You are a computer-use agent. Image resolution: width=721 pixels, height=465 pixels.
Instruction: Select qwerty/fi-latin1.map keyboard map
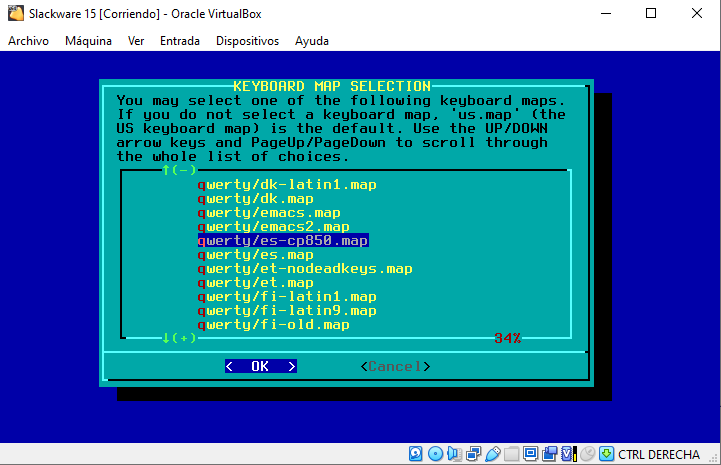click(287, 297)
